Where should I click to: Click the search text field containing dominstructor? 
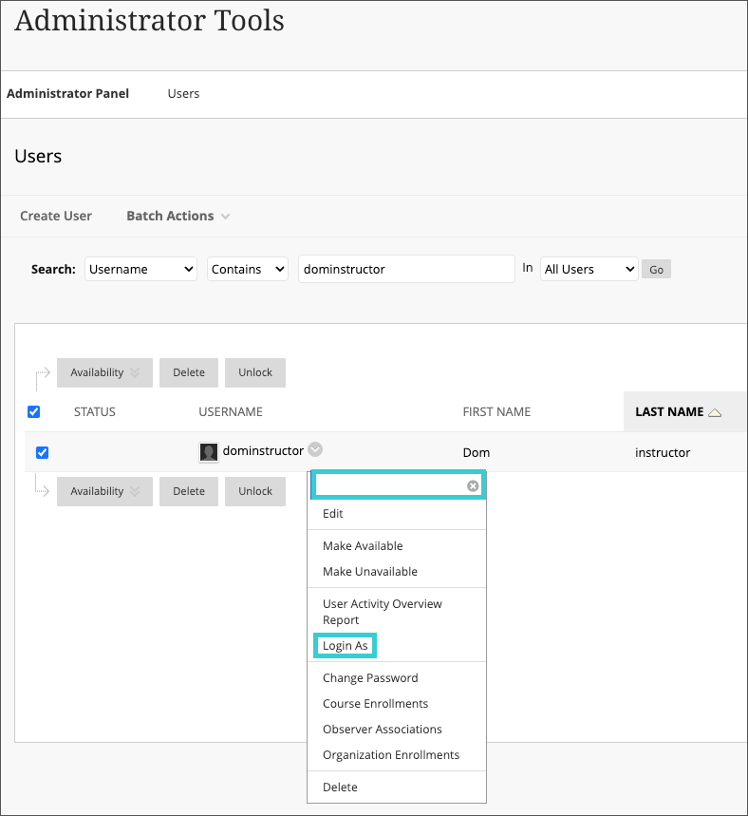point(406,269)
